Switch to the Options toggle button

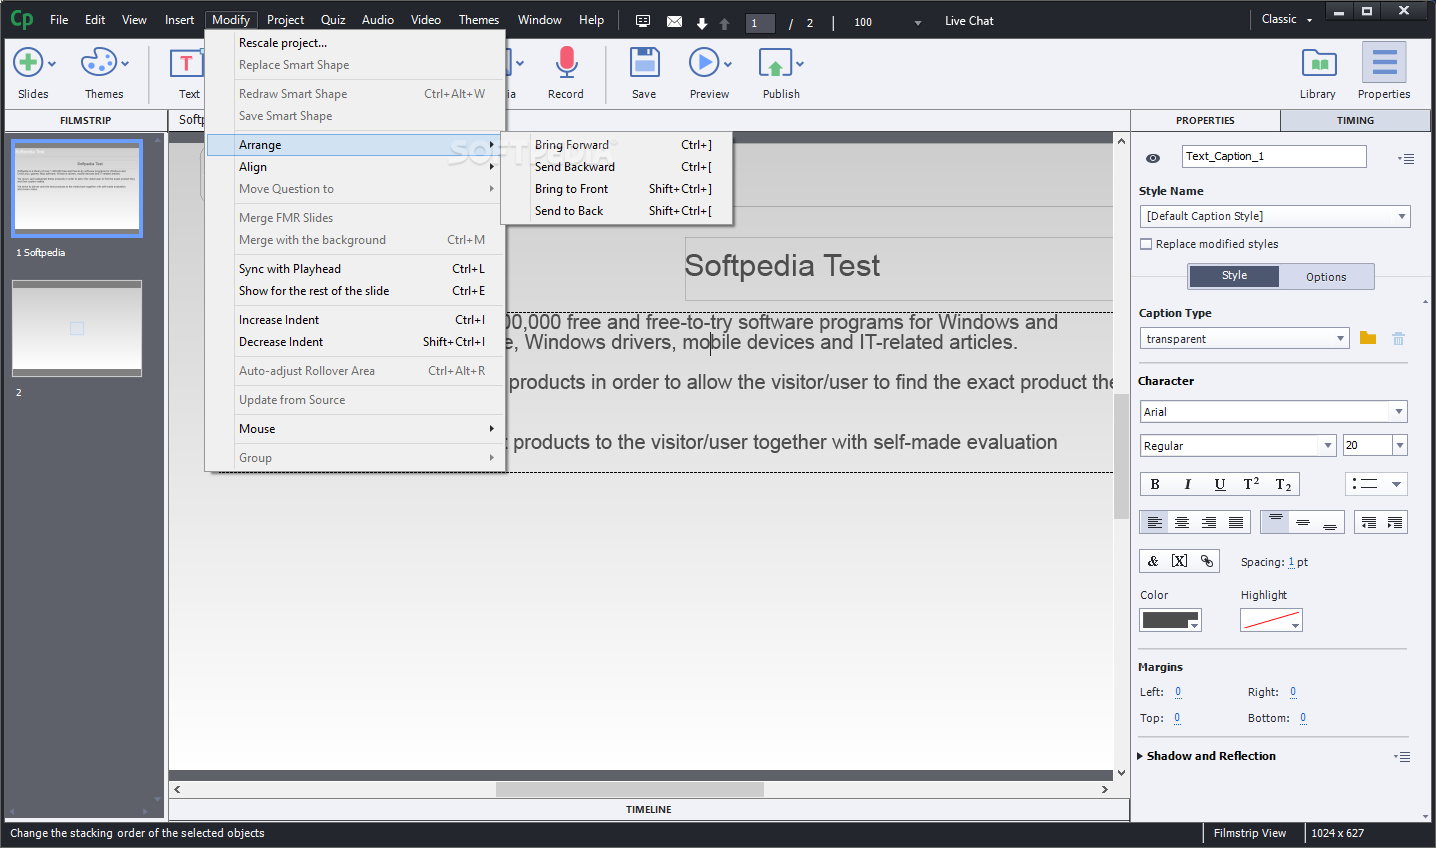(1326, 277)
